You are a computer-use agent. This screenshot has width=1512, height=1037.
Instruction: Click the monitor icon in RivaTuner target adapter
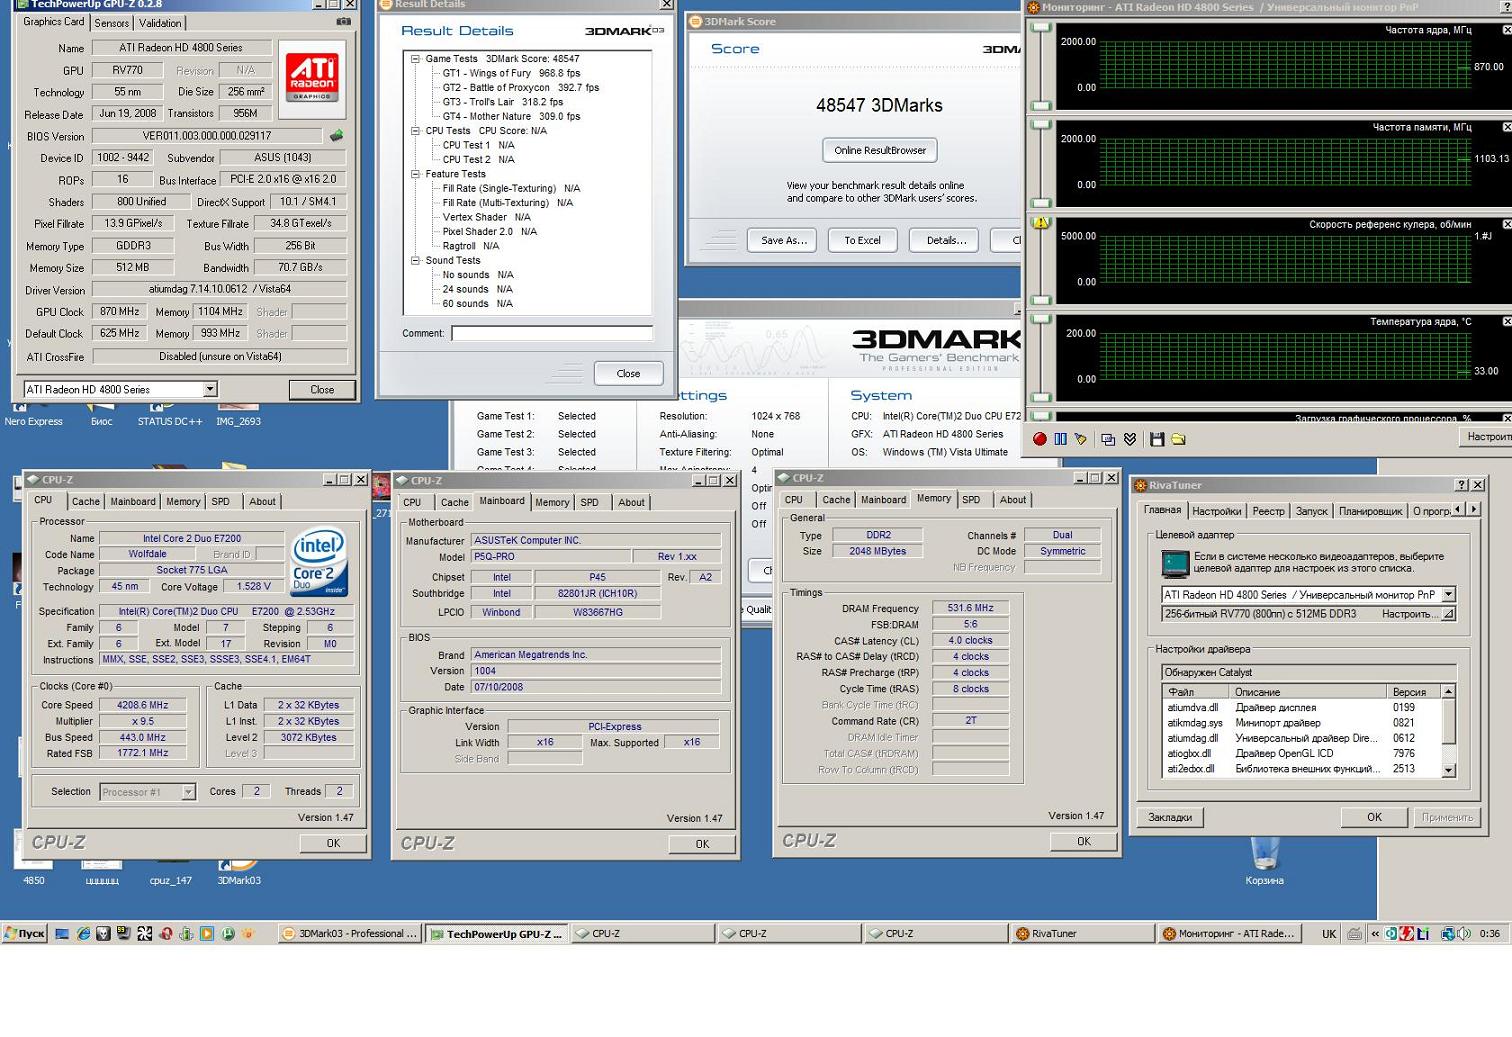(1175, 565)
